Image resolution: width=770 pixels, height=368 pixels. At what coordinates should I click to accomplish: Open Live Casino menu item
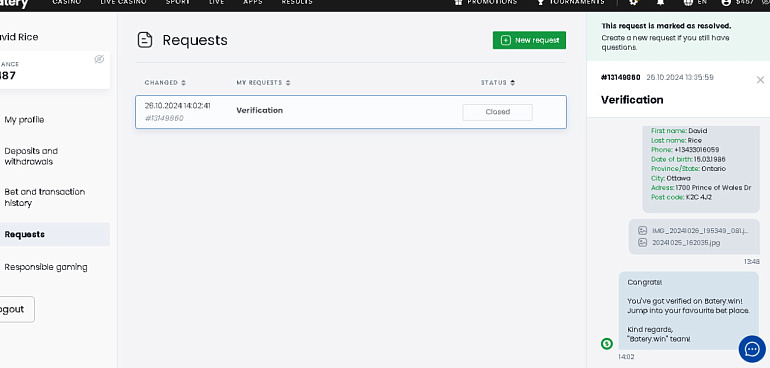tap(123, 2)
